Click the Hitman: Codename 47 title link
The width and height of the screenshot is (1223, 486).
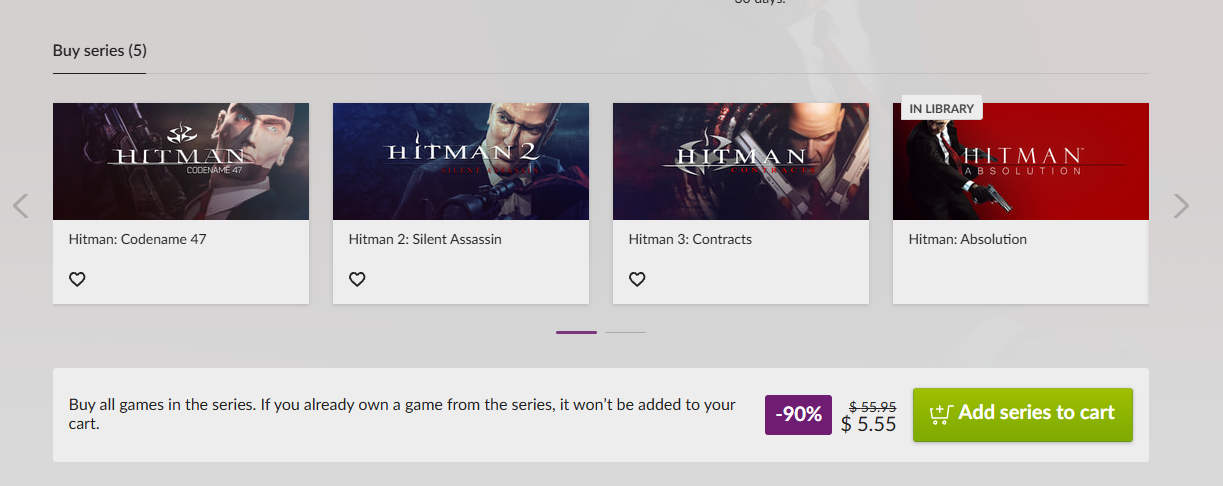(x=137, y=240)
